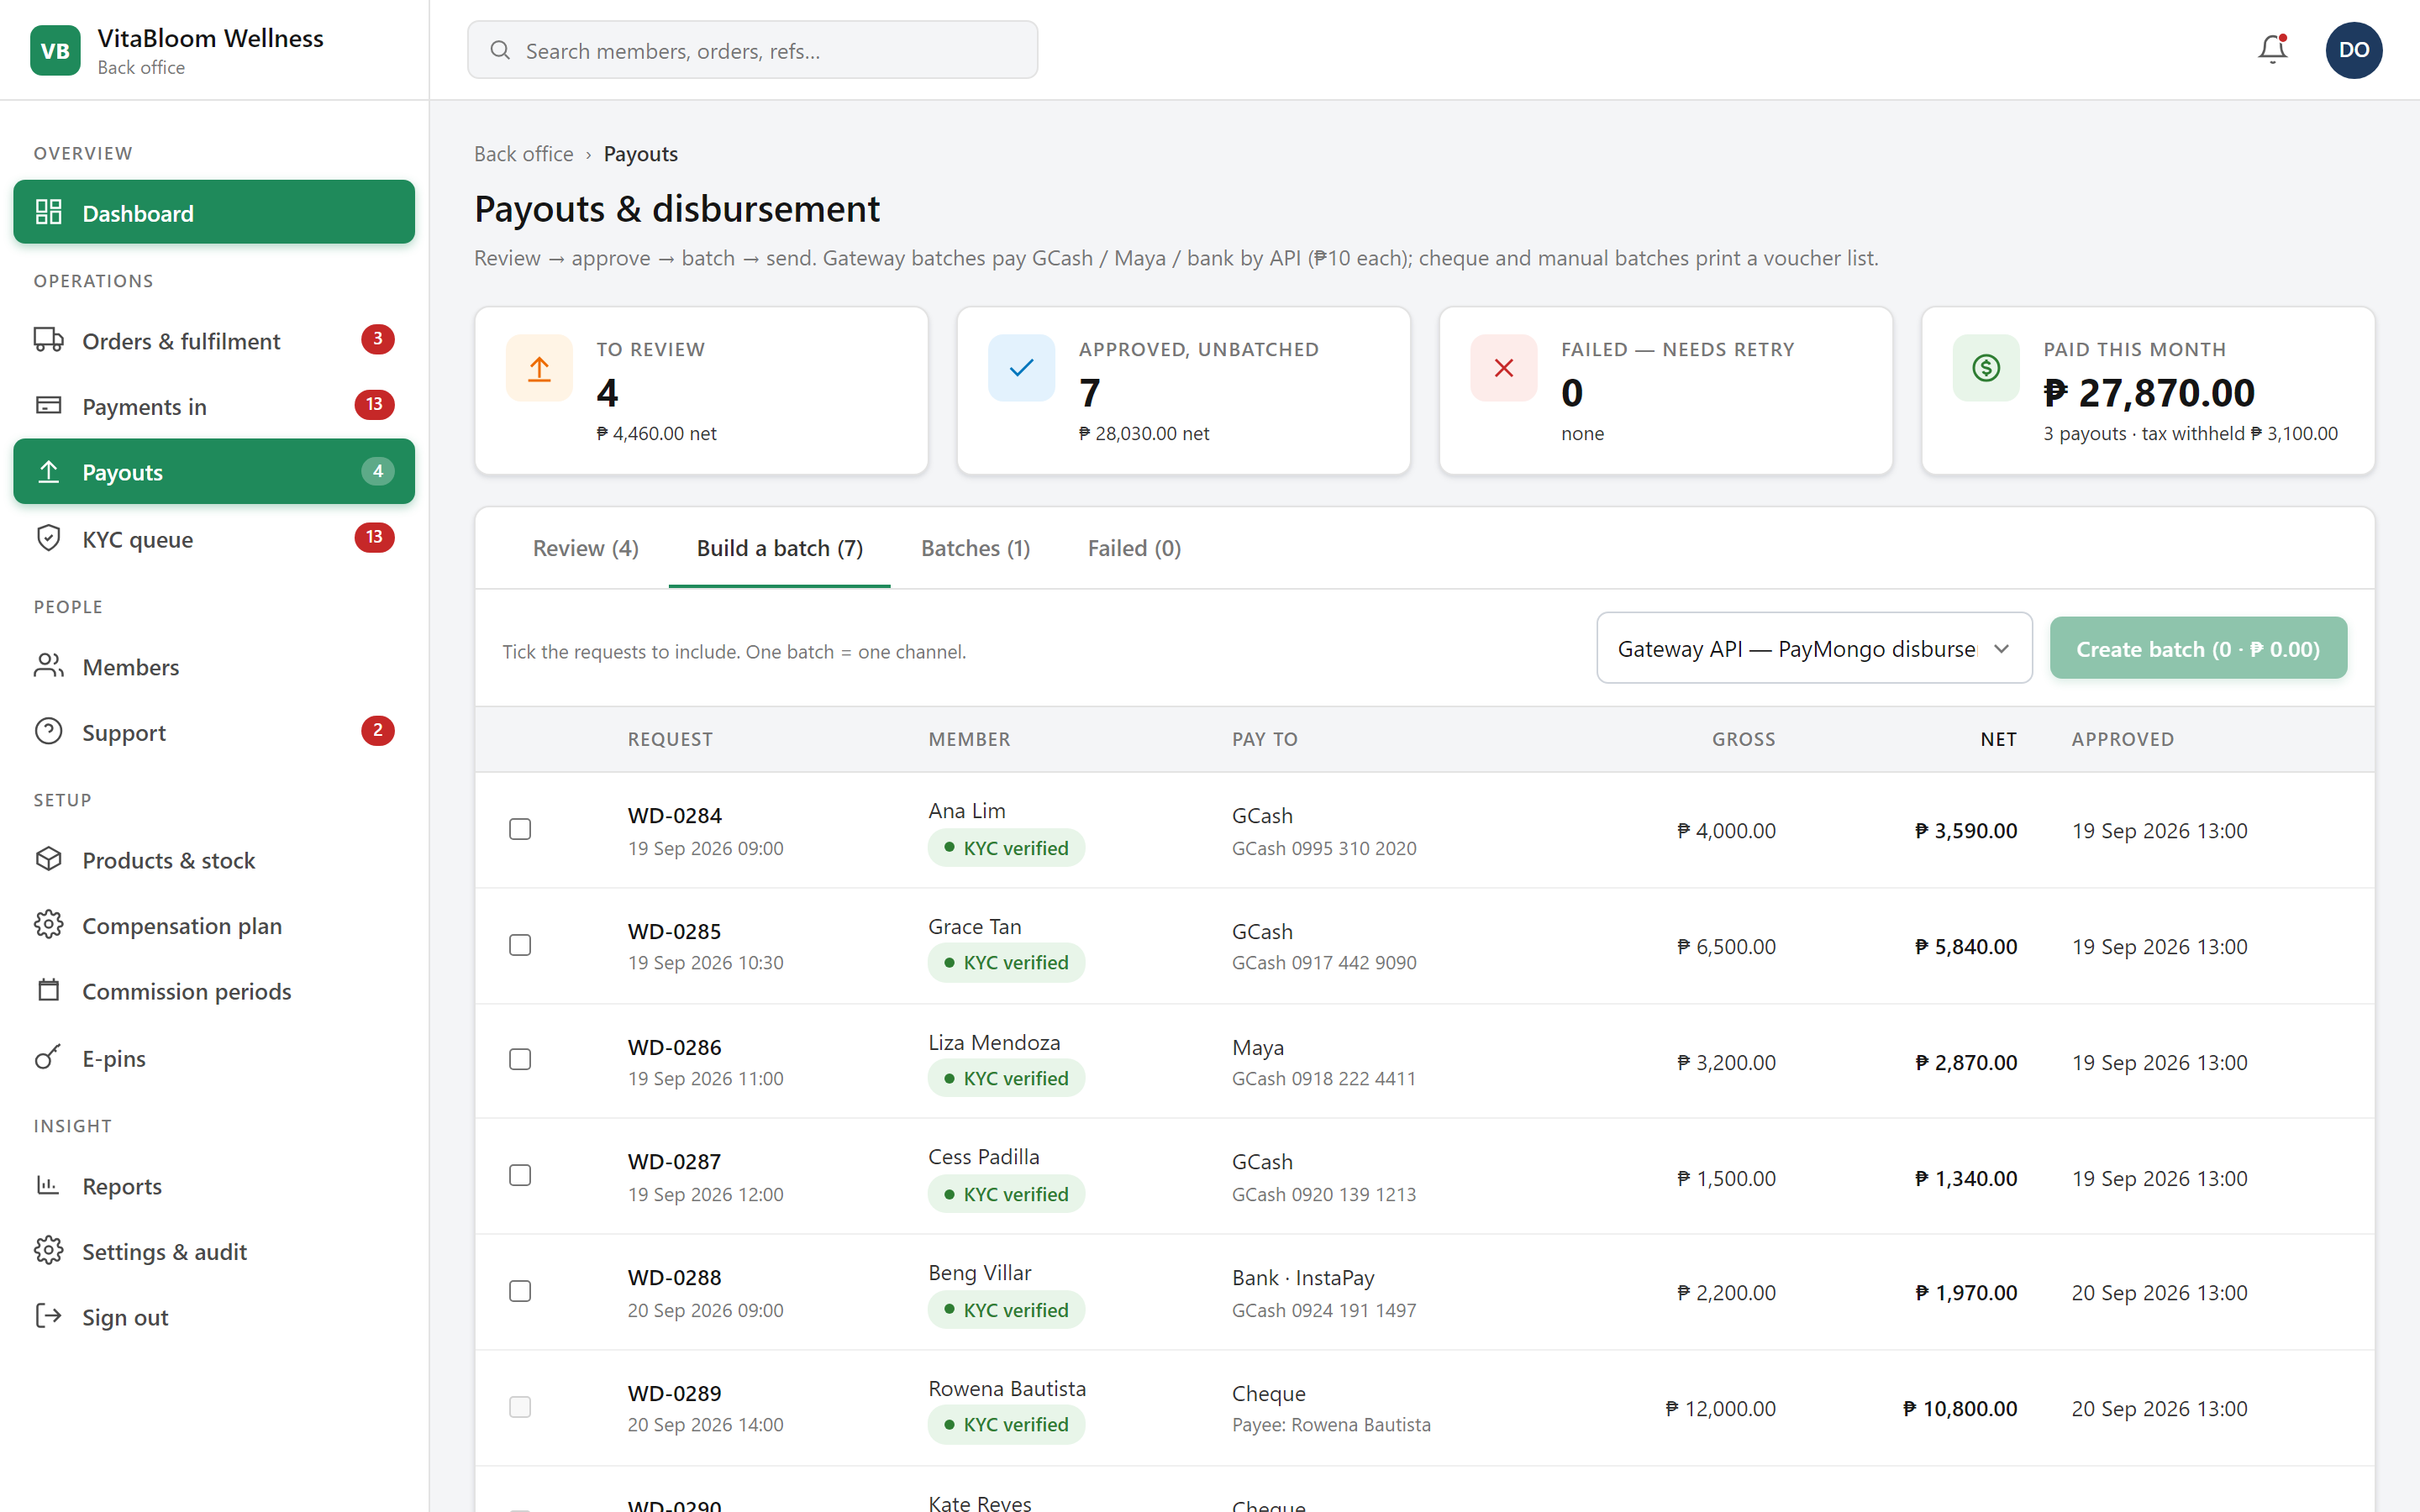Image resolution: width=2420 pixels, height=1512 pixels.
Task: Click the Settings & audit gear icon
Action: (x=48, y=1250)
